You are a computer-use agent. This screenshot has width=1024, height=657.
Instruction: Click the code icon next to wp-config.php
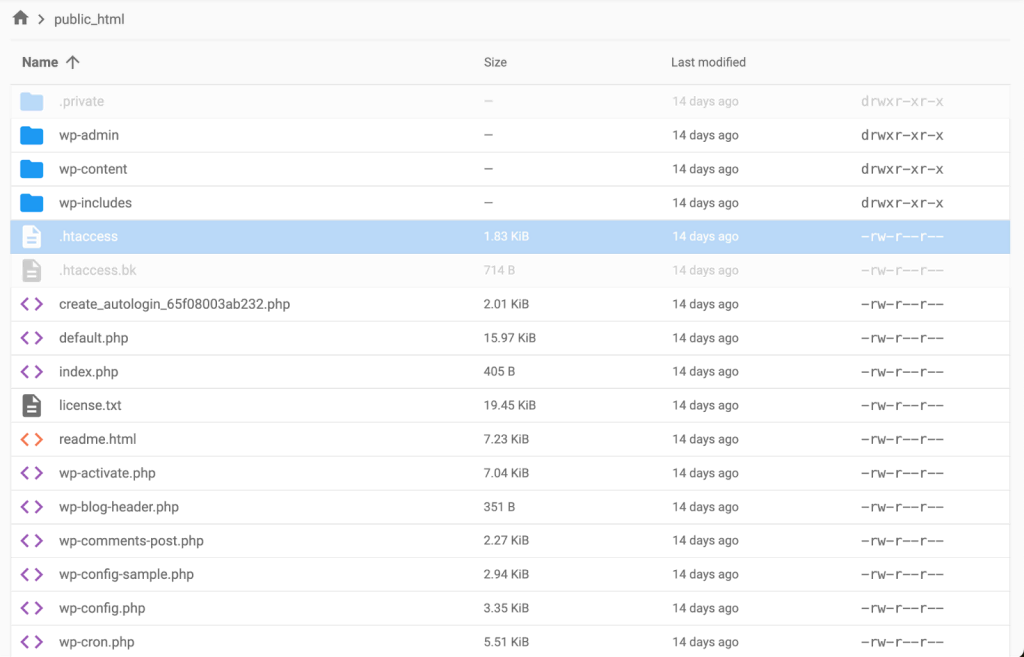[x=31, y=607]
